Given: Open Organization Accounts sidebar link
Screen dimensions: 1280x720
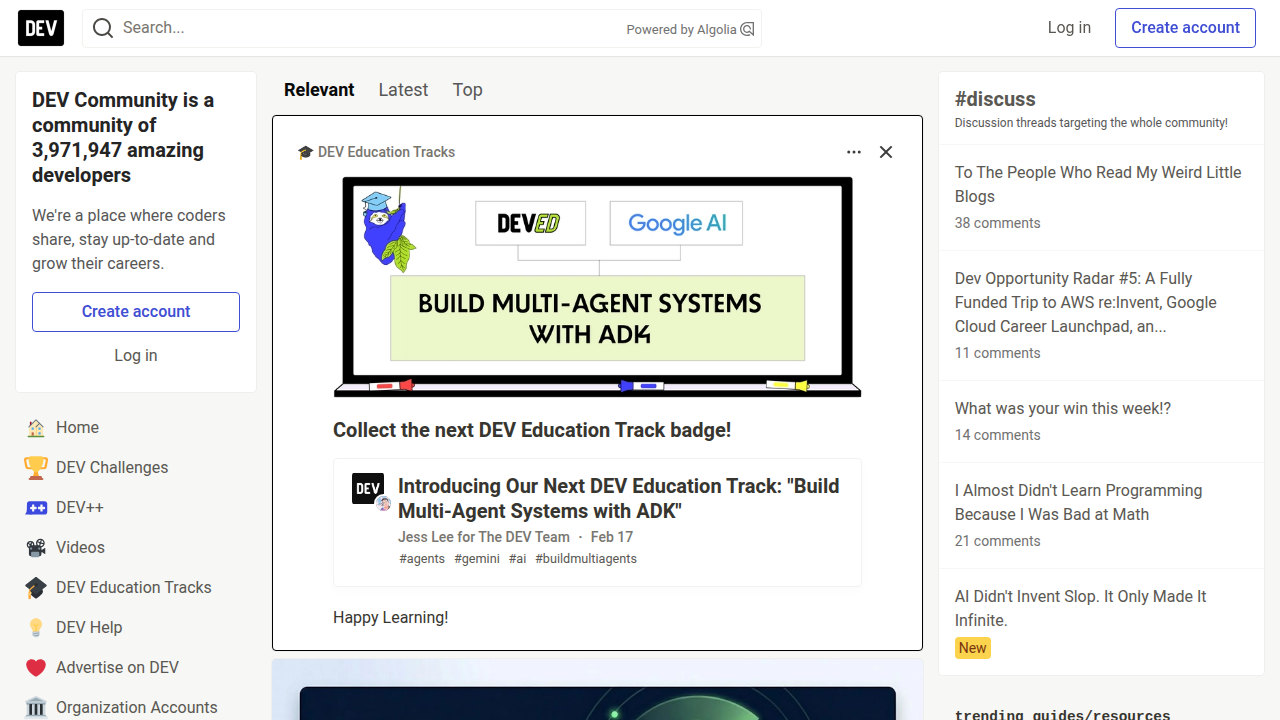Looking at the screenshot, I should point(136,706).
